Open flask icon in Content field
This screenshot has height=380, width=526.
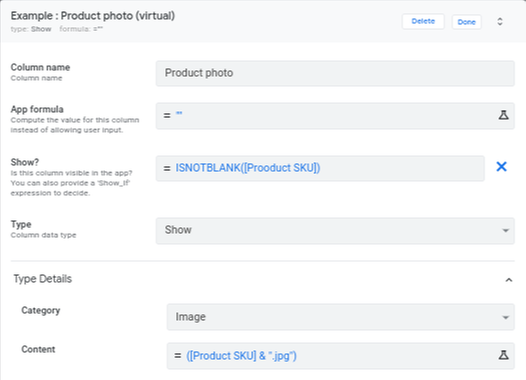tap(503, 355)
